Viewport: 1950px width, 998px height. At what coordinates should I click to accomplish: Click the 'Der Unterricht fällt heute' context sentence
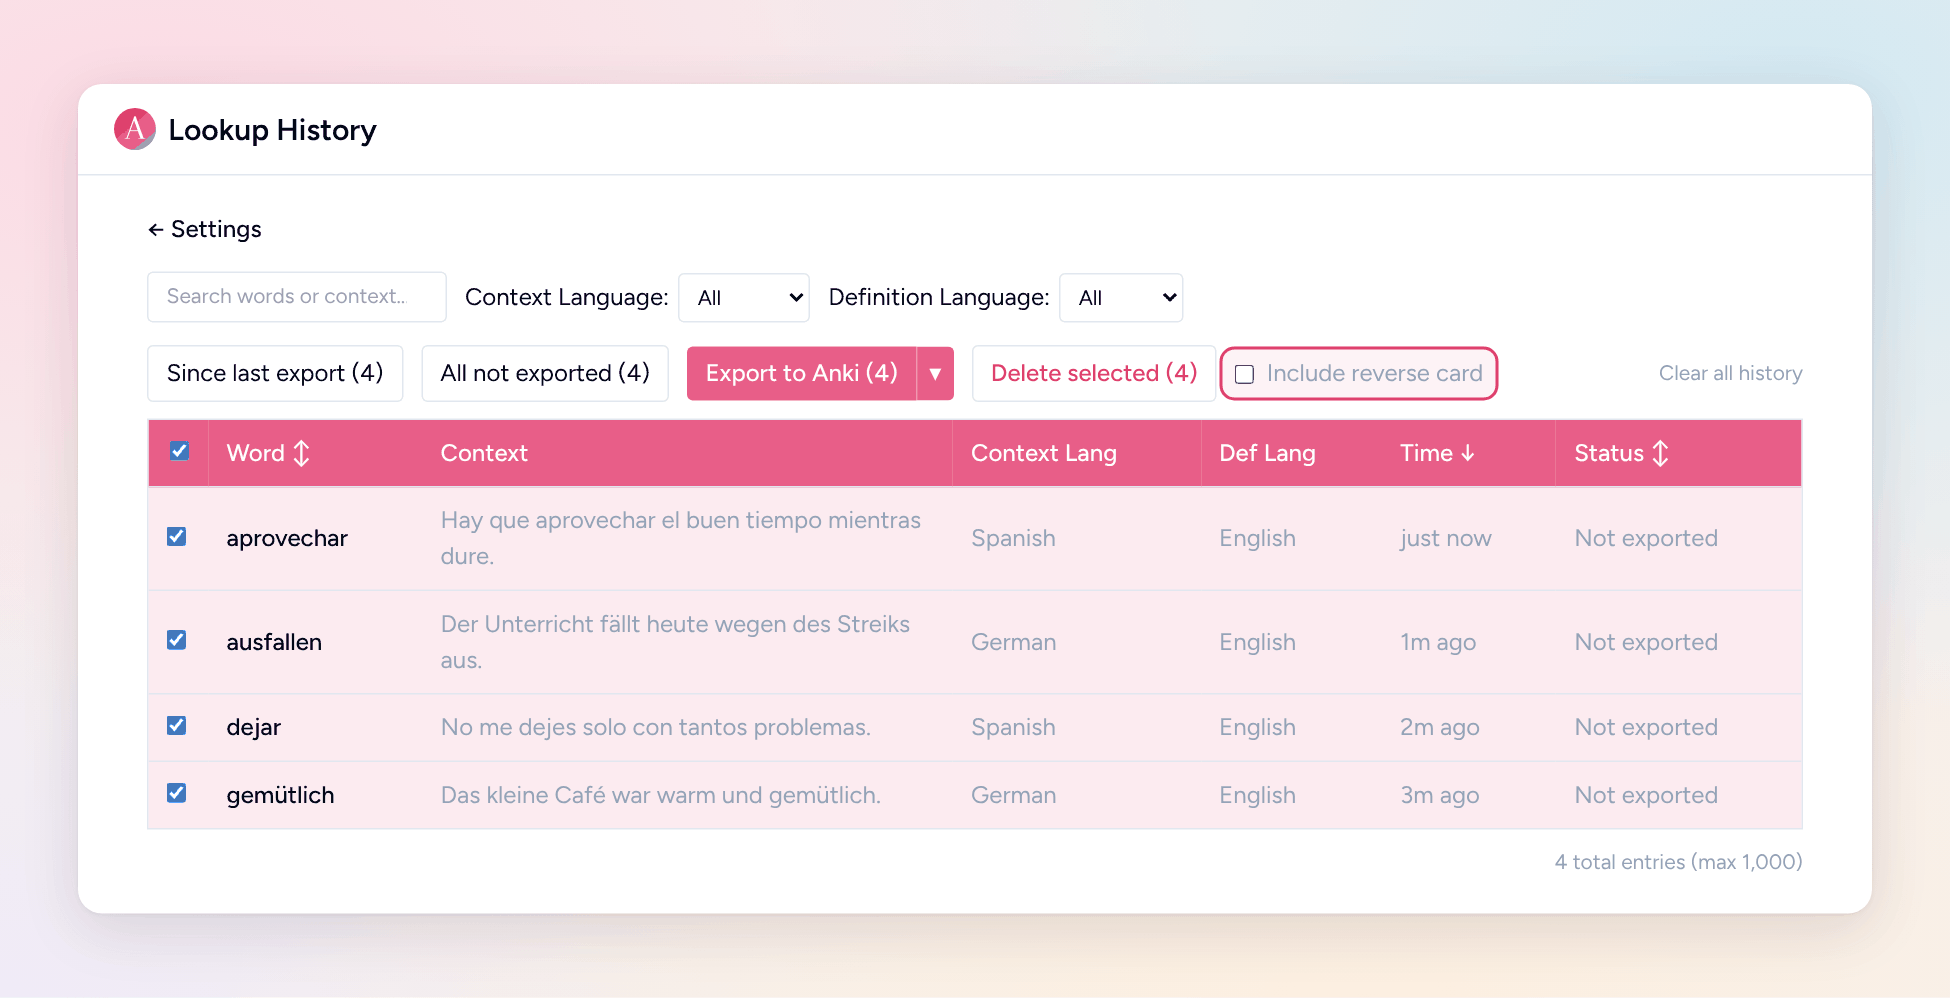(675, 642)
